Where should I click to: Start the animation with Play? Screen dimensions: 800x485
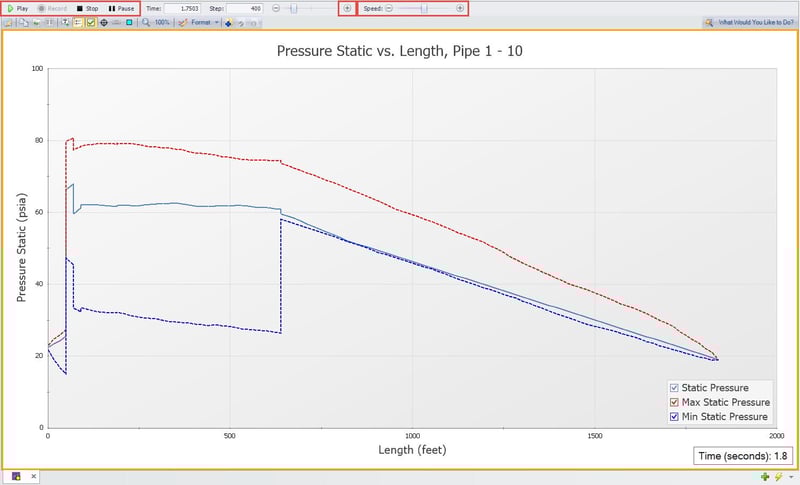(18, 8)
